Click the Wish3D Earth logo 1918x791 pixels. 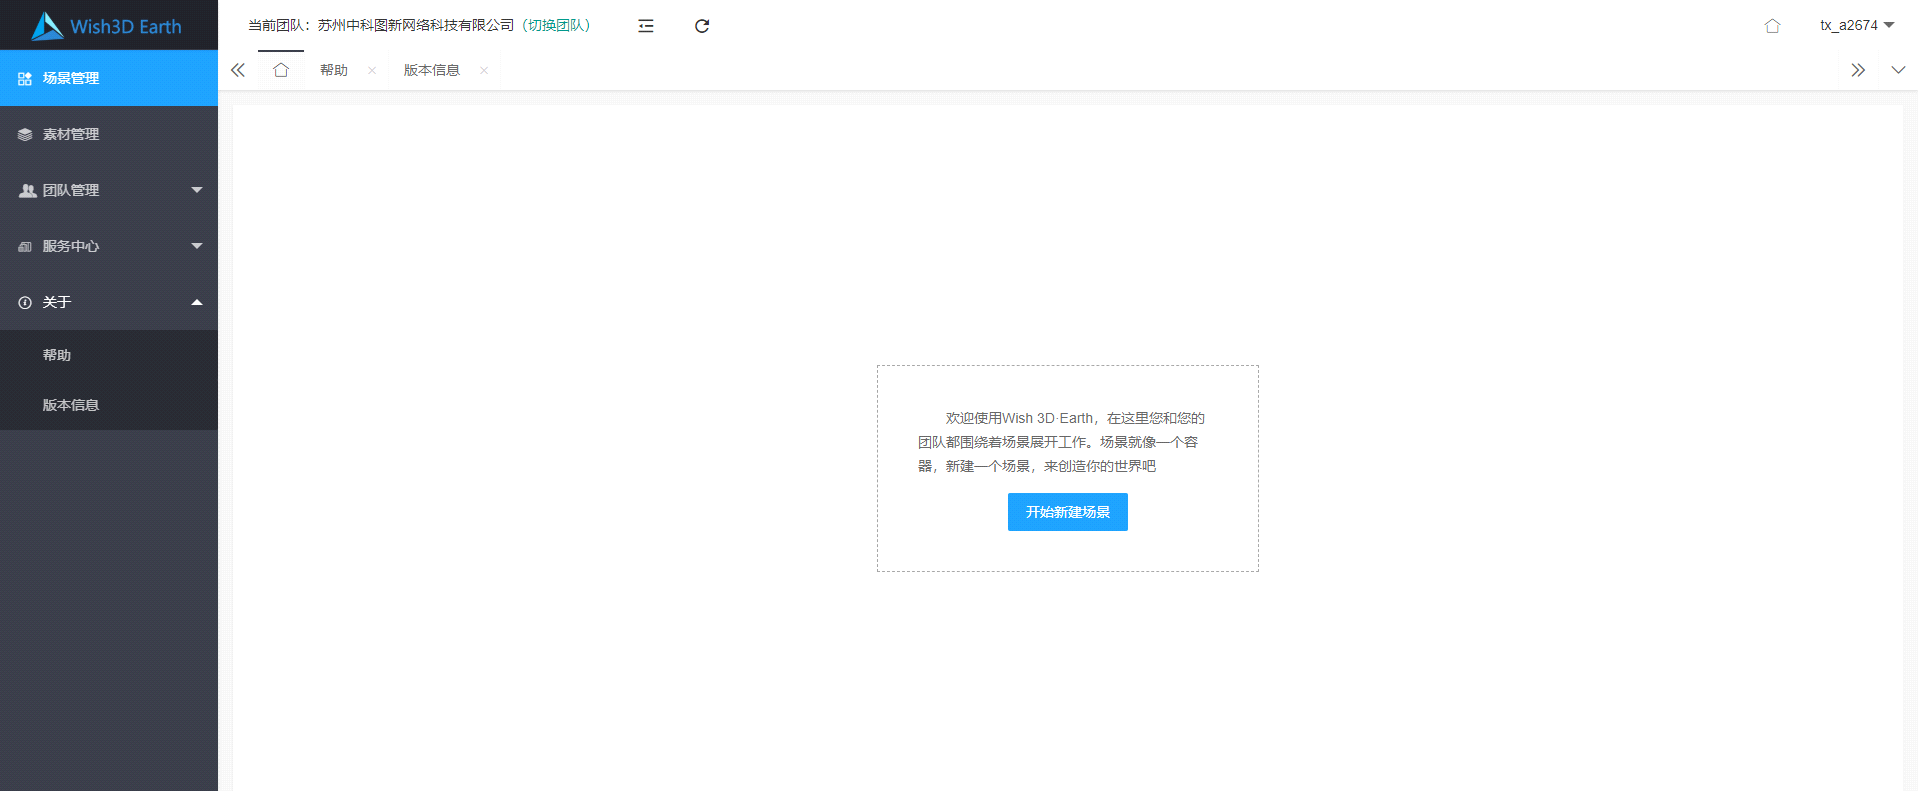pos(107,26)
